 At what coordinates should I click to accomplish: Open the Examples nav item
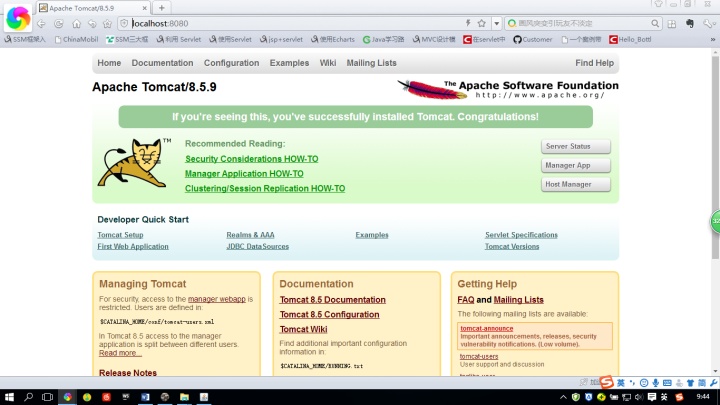click(x=289, y=63)
